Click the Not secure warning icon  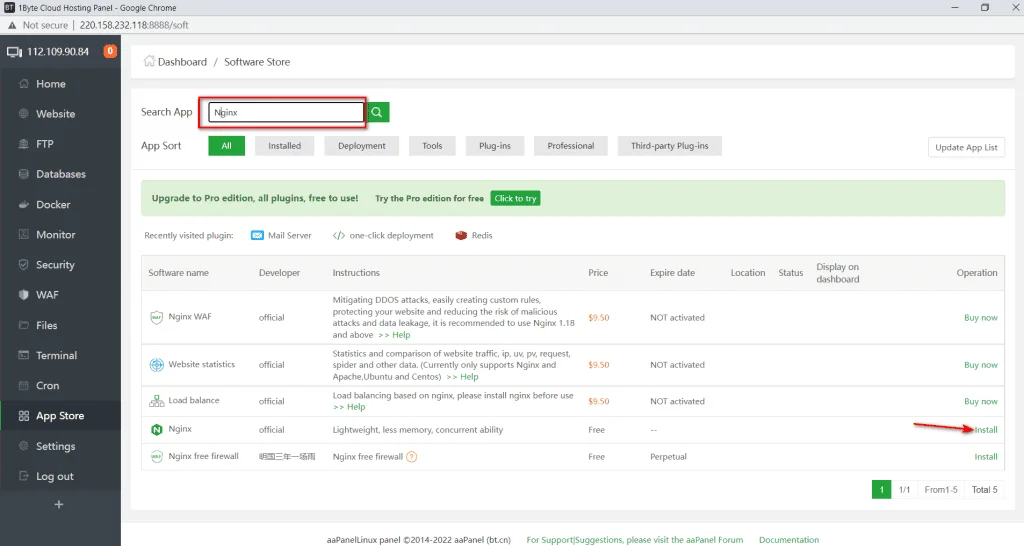12,25
